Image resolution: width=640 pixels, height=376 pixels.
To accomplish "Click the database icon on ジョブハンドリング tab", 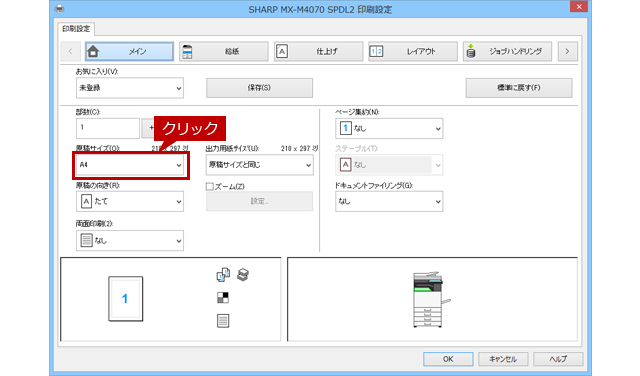I will [471, 51].
